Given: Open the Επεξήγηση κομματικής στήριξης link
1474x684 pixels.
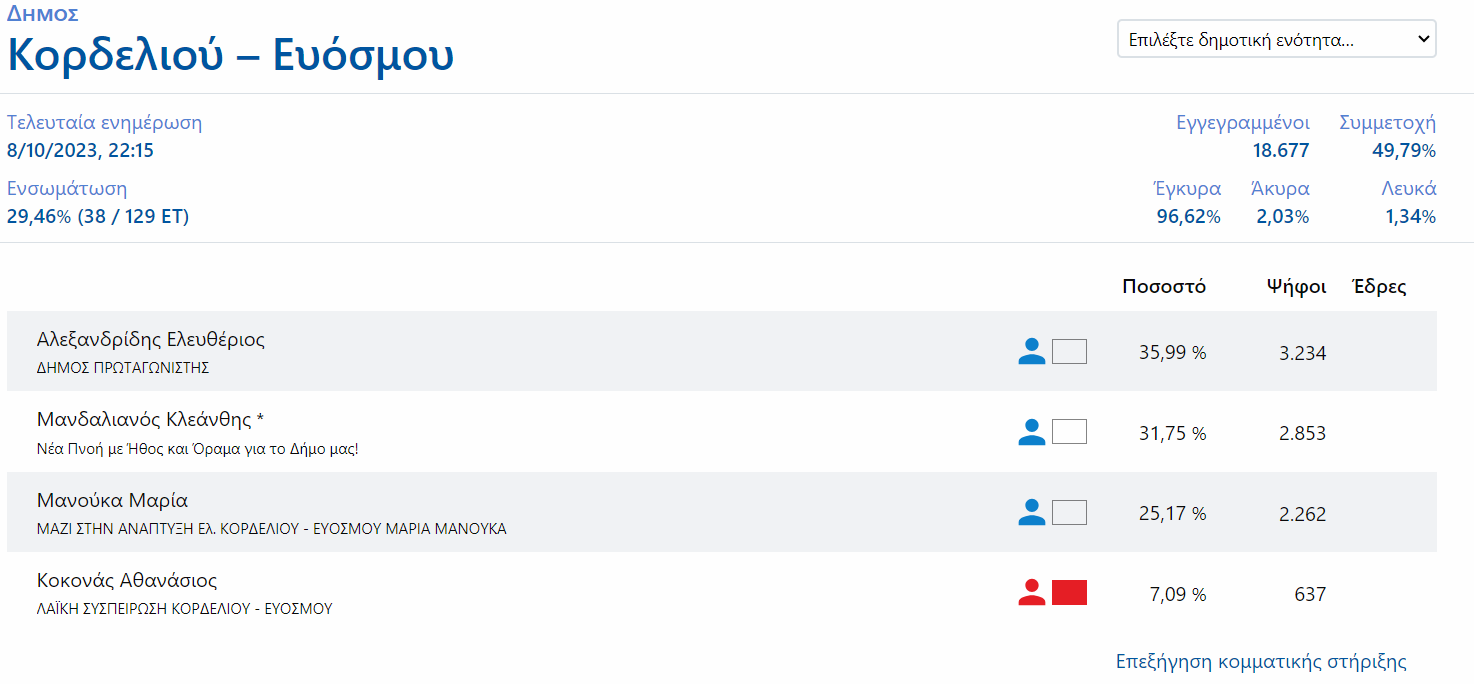Looking at the screenshot, I should pyautogui.click(x=1261, y=662).
